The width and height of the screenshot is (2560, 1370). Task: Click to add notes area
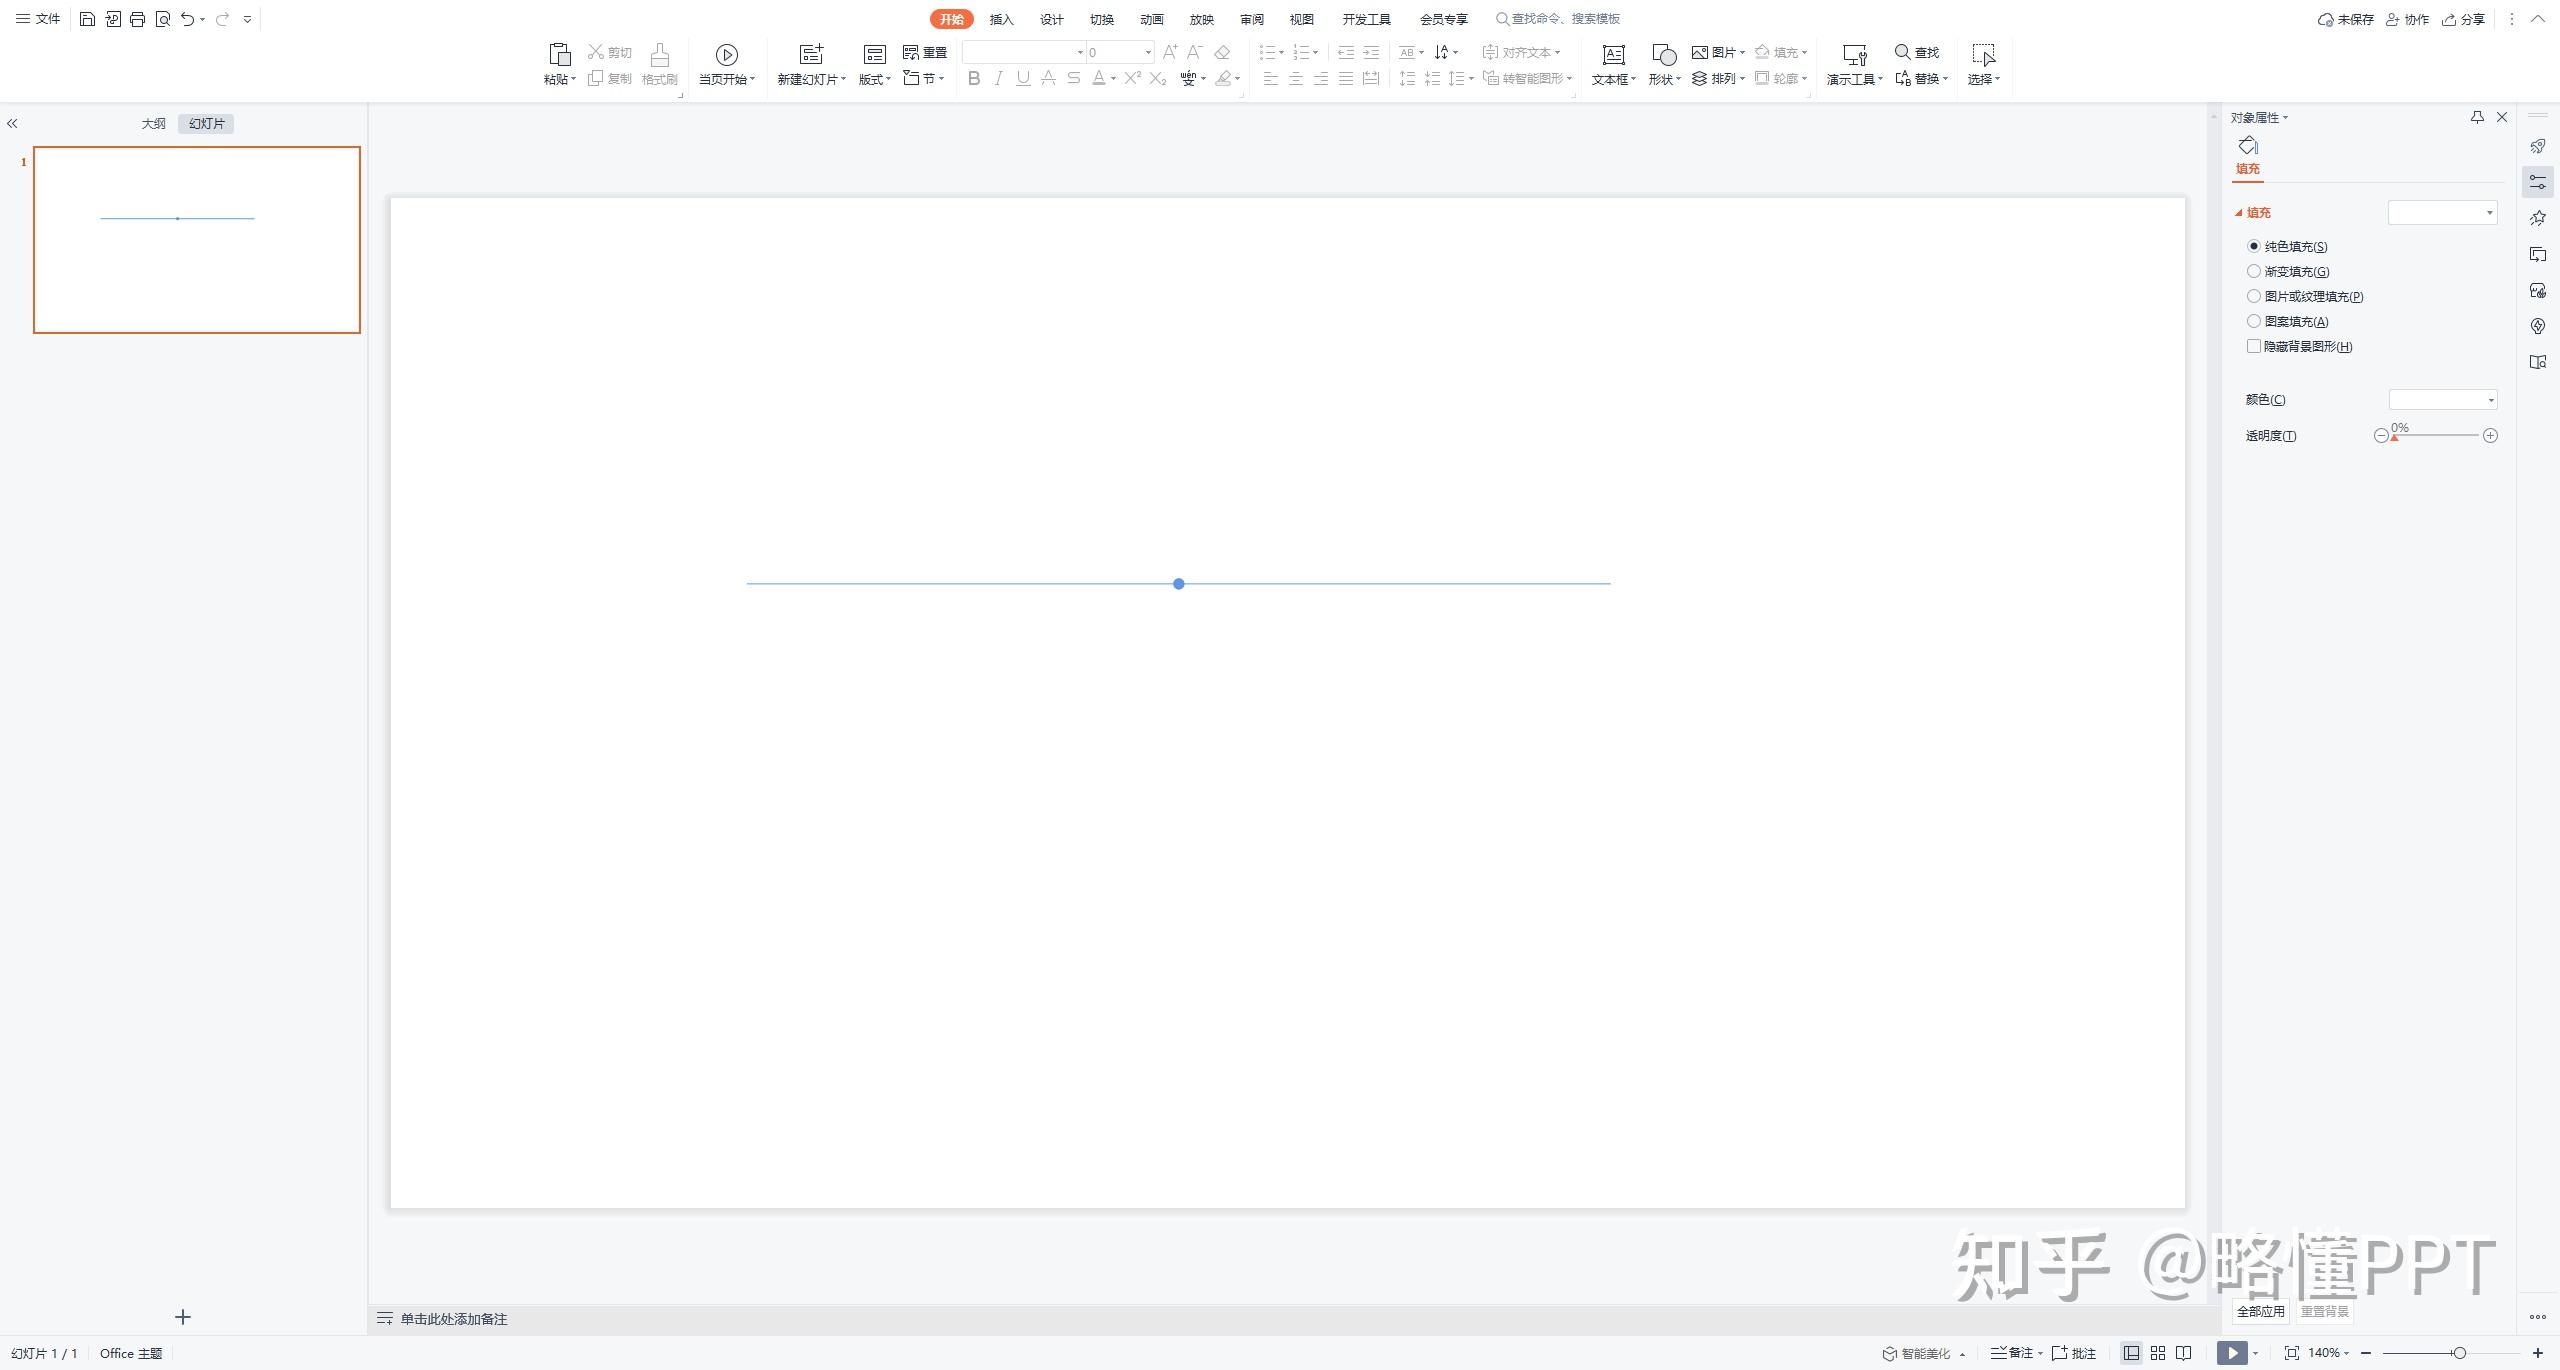tap(453, 1319)
